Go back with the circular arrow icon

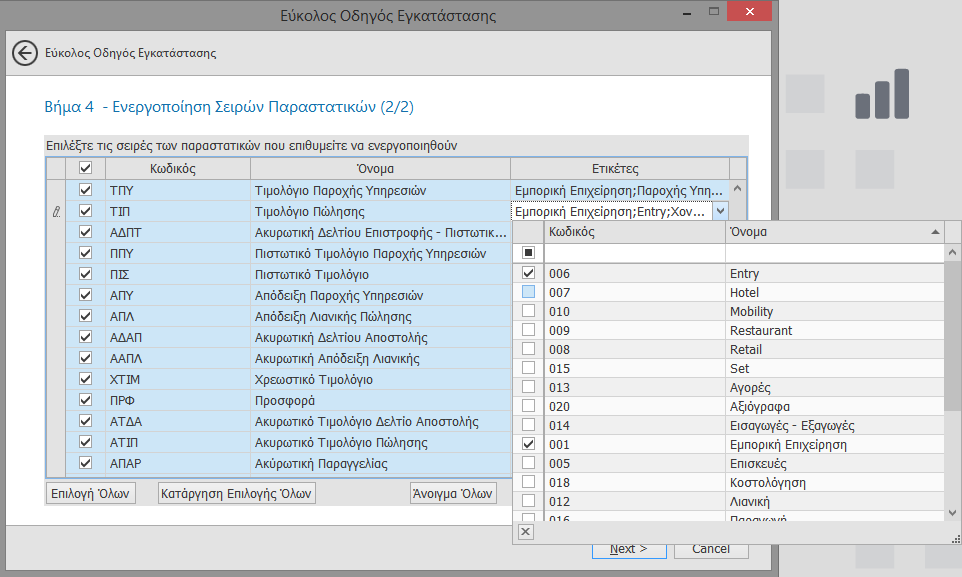tap(25, 53)
